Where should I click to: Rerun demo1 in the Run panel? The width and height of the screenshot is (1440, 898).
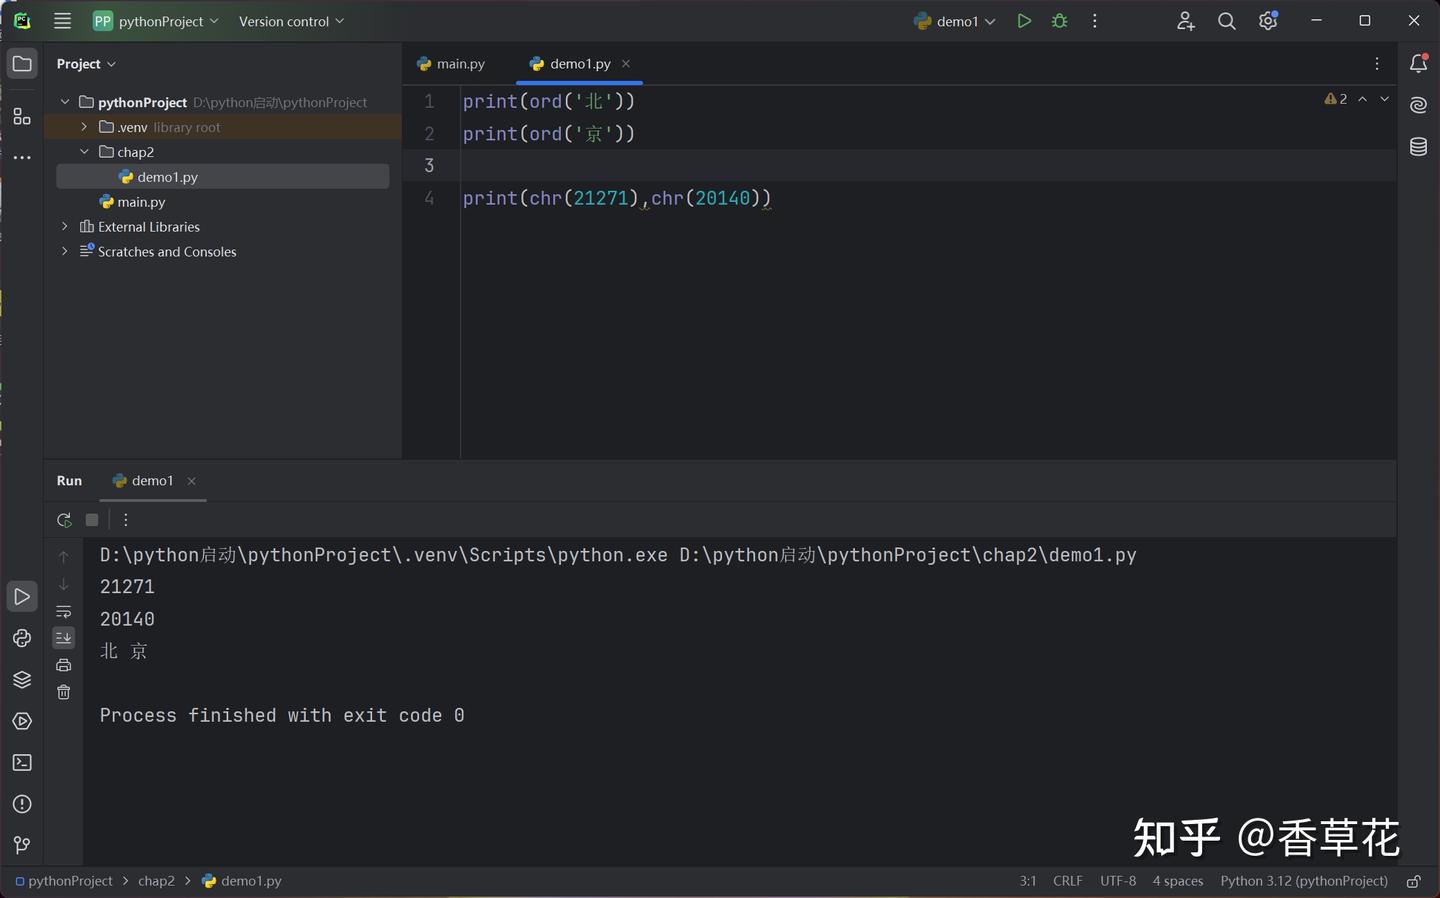[x=64, y=520]
